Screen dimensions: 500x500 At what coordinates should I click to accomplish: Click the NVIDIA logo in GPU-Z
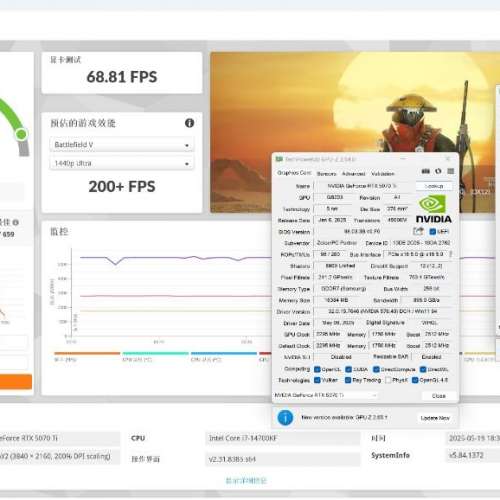pyautogui.click(x=433, y=209)
